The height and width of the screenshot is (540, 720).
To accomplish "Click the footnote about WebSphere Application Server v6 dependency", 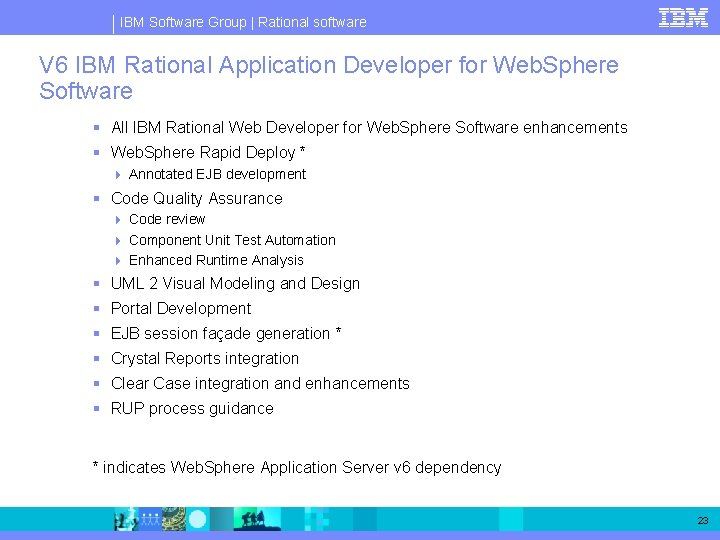I will 297,467.
